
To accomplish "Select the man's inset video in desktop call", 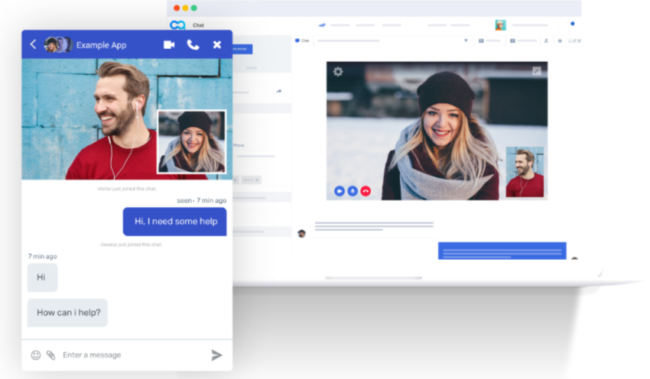I will tap(525, 172).
